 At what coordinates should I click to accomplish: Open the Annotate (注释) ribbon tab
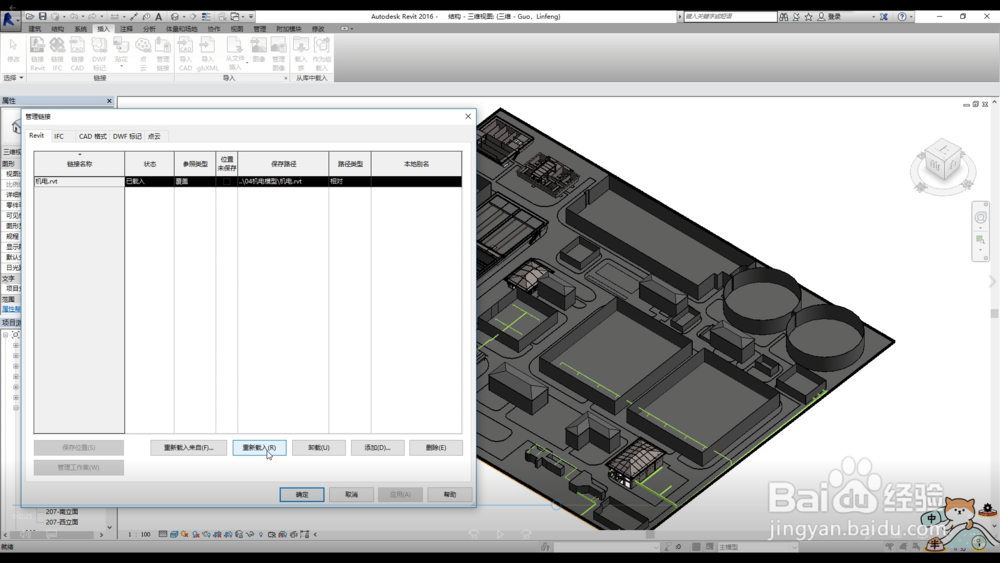[126, 29]
